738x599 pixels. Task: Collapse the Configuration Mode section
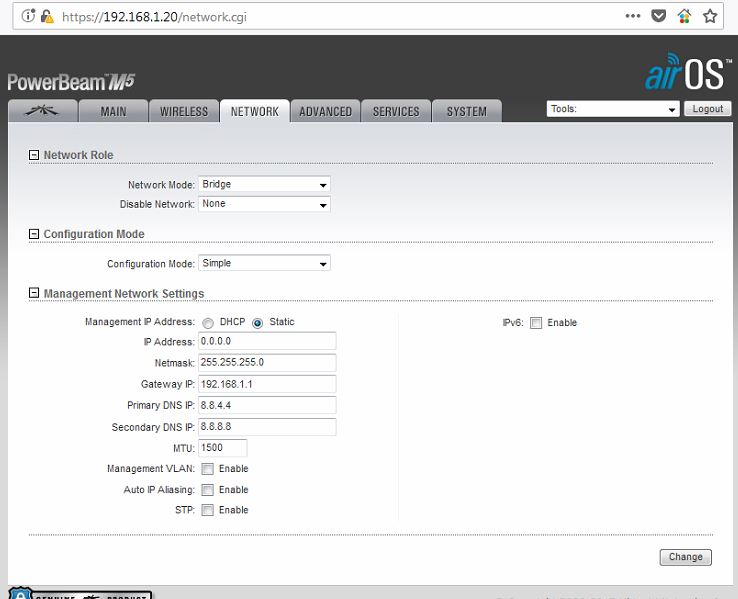[x=34, y=234]
